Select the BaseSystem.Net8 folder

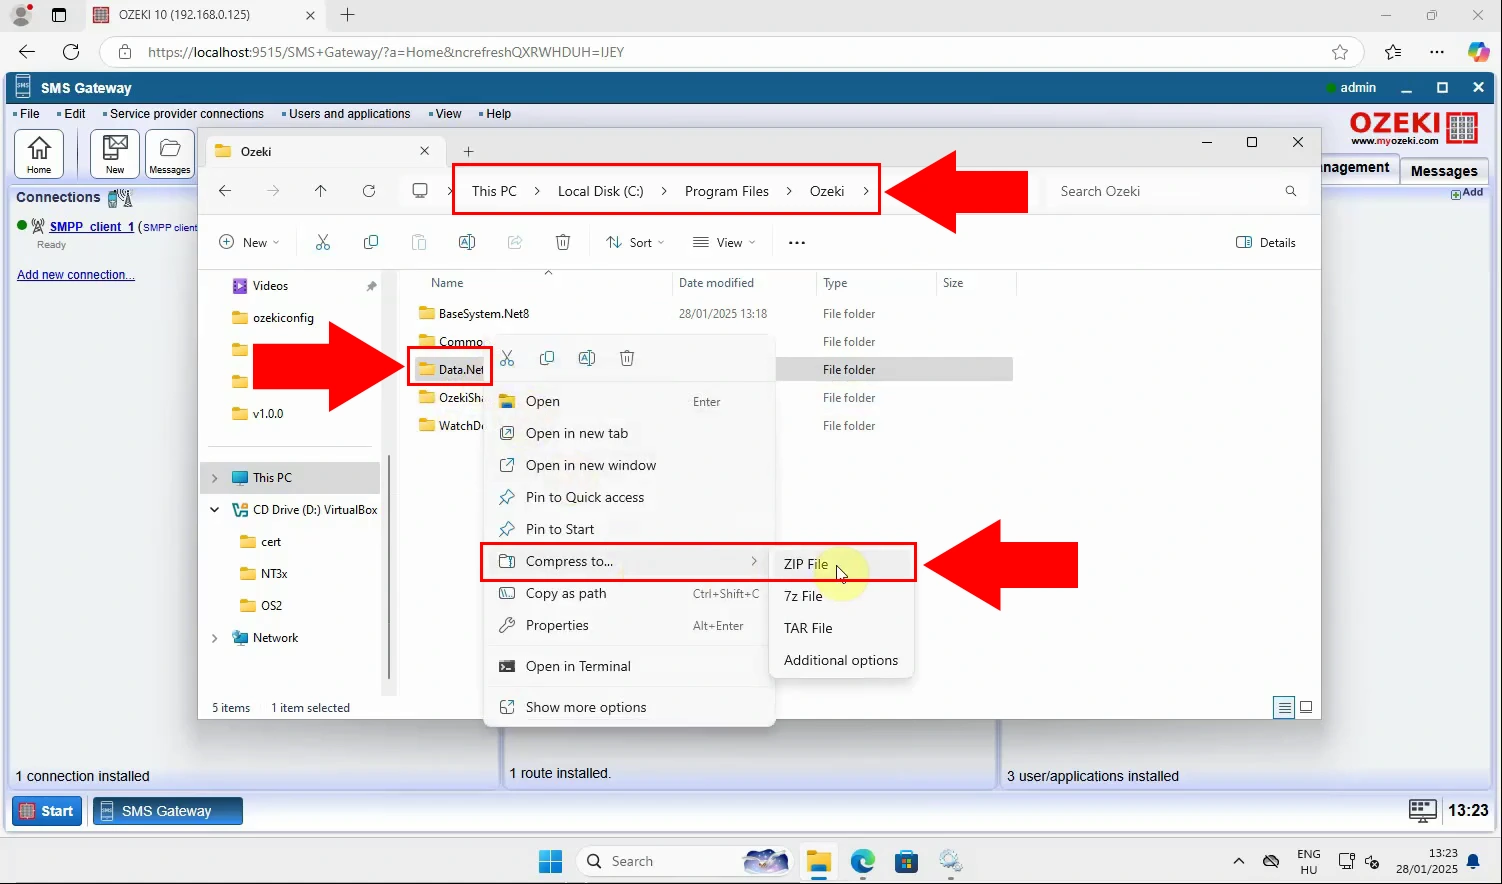tap(484, 313)
